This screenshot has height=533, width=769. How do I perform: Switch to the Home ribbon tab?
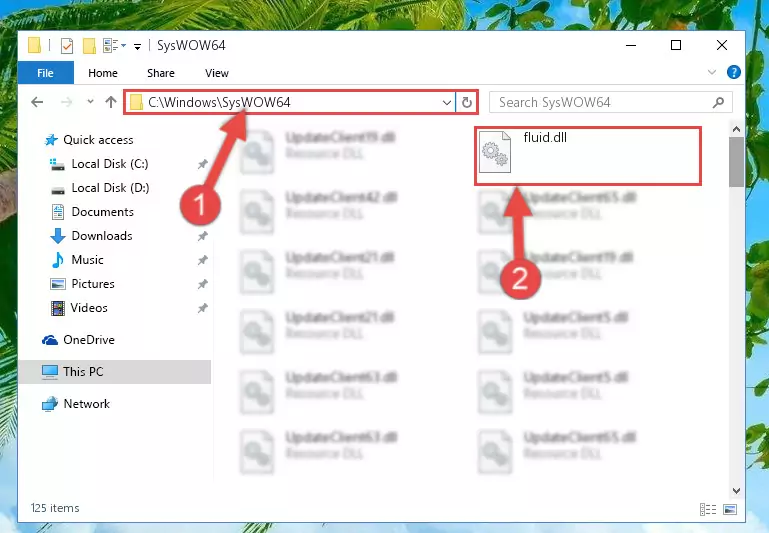[103, 73]
